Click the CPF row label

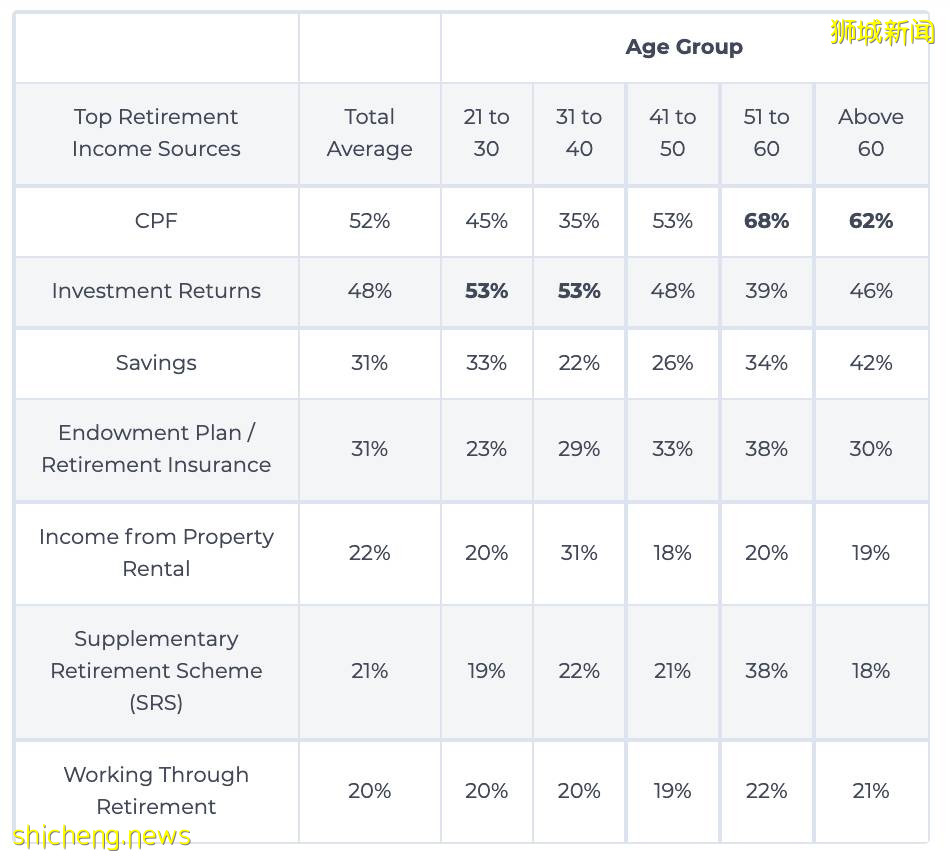tap(156, 221)
